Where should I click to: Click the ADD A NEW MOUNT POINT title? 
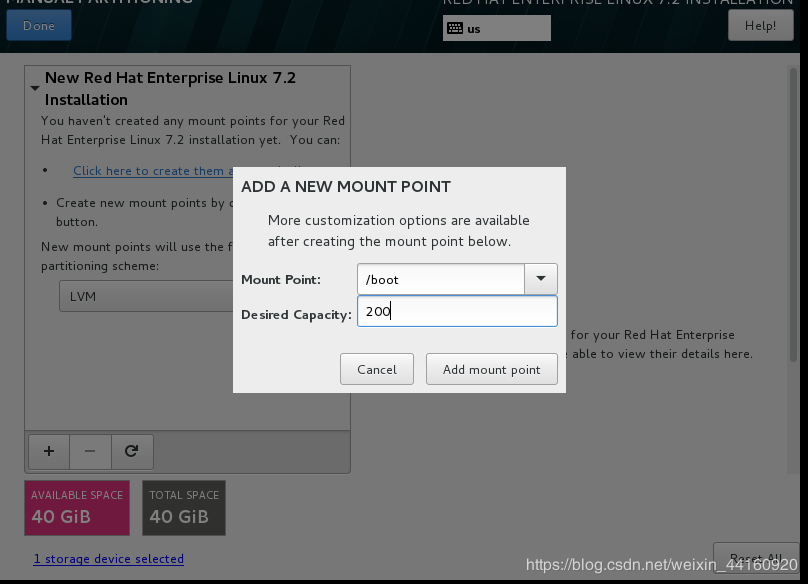[346, 187]
